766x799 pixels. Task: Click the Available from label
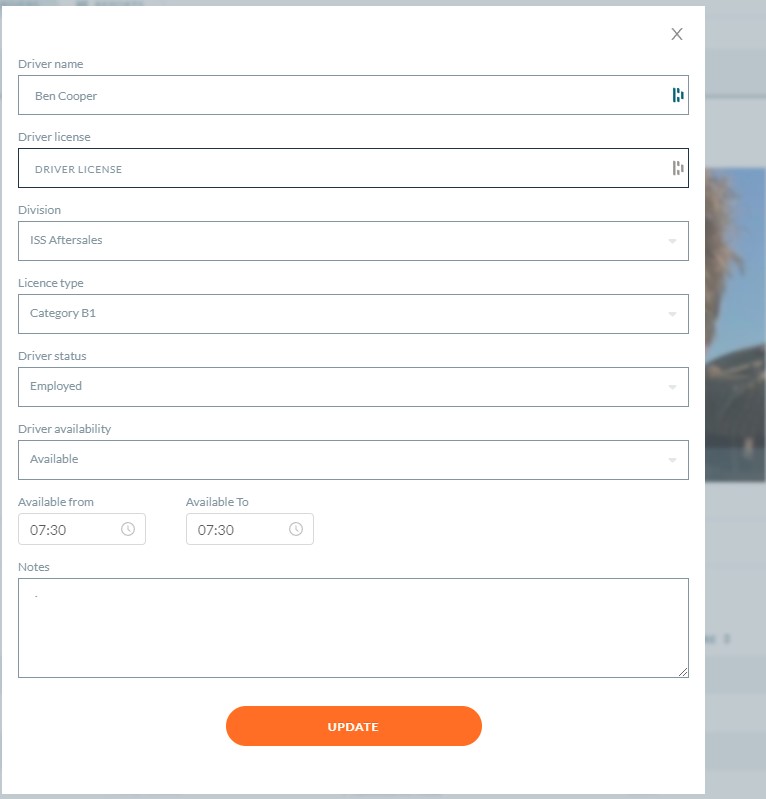[x=56, y=502]
